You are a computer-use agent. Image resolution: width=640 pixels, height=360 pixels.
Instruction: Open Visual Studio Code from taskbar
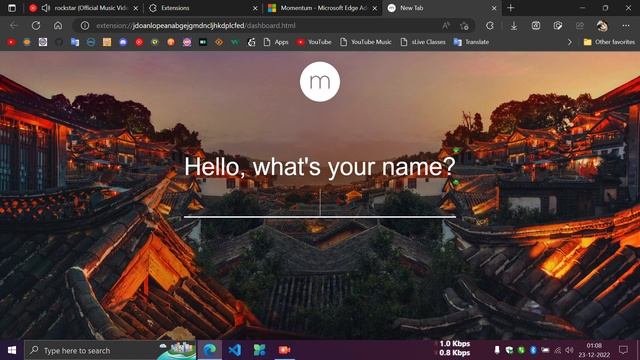[x=235, y=350]
